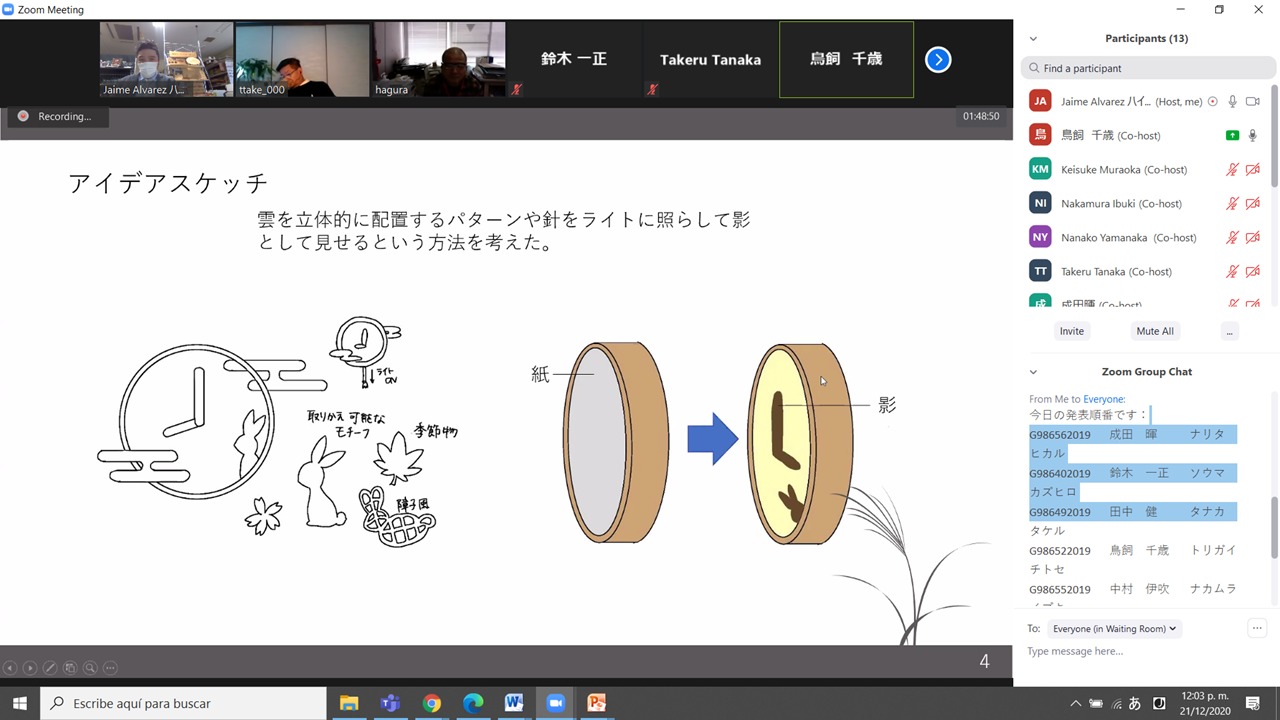Collapse the Participants panel chevron

pos(1033,39)
